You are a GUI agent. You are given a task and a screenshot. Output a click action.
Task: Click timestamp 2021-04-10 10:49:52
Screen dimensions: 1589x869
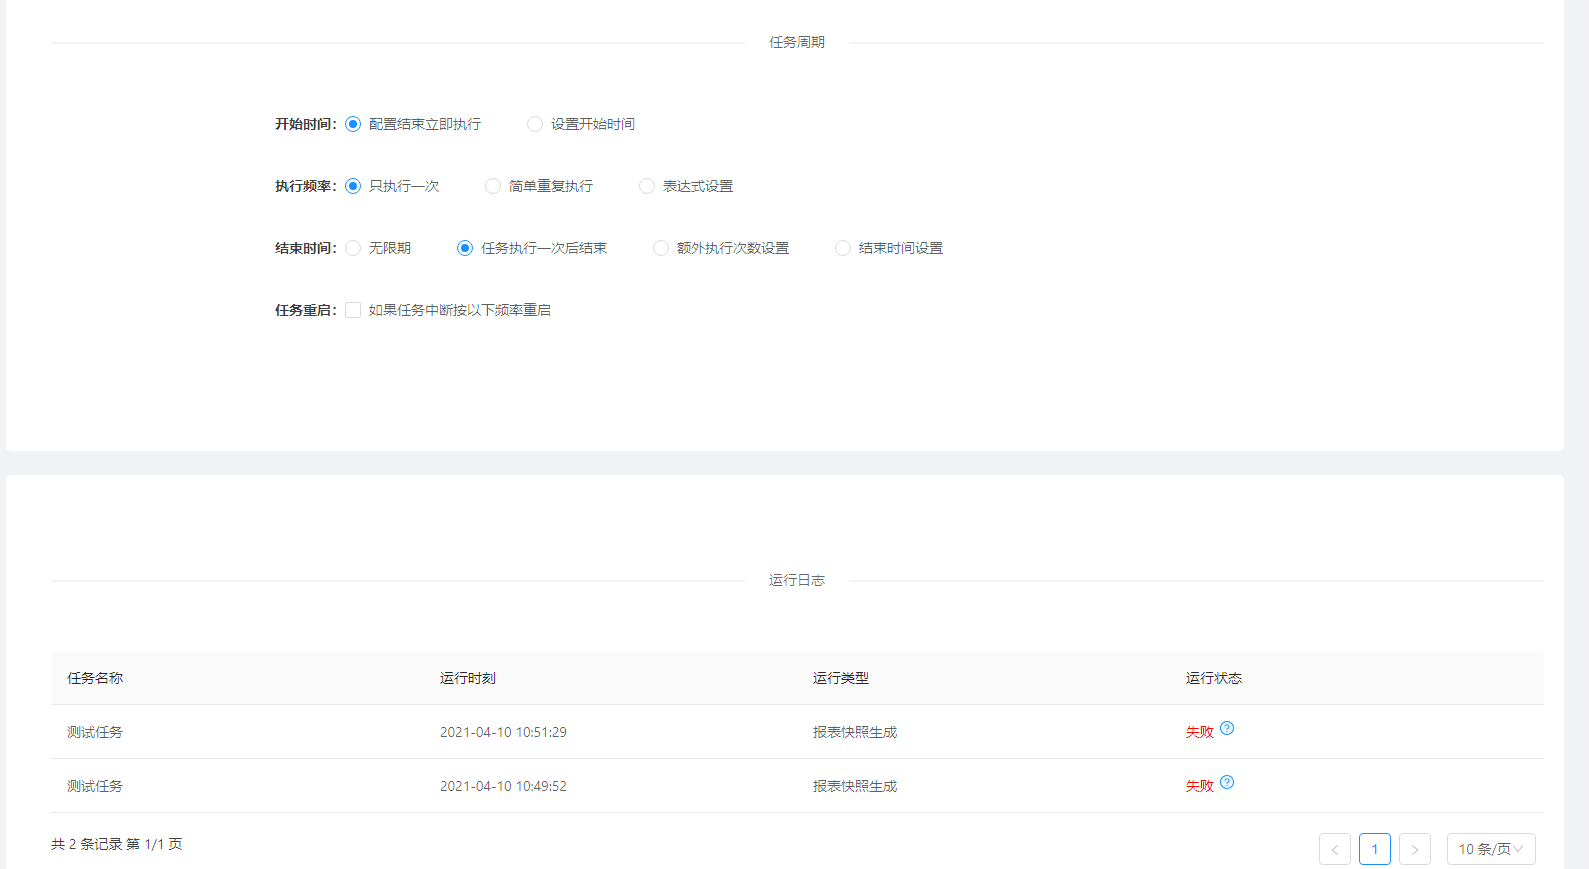click(x=503, y=786)
